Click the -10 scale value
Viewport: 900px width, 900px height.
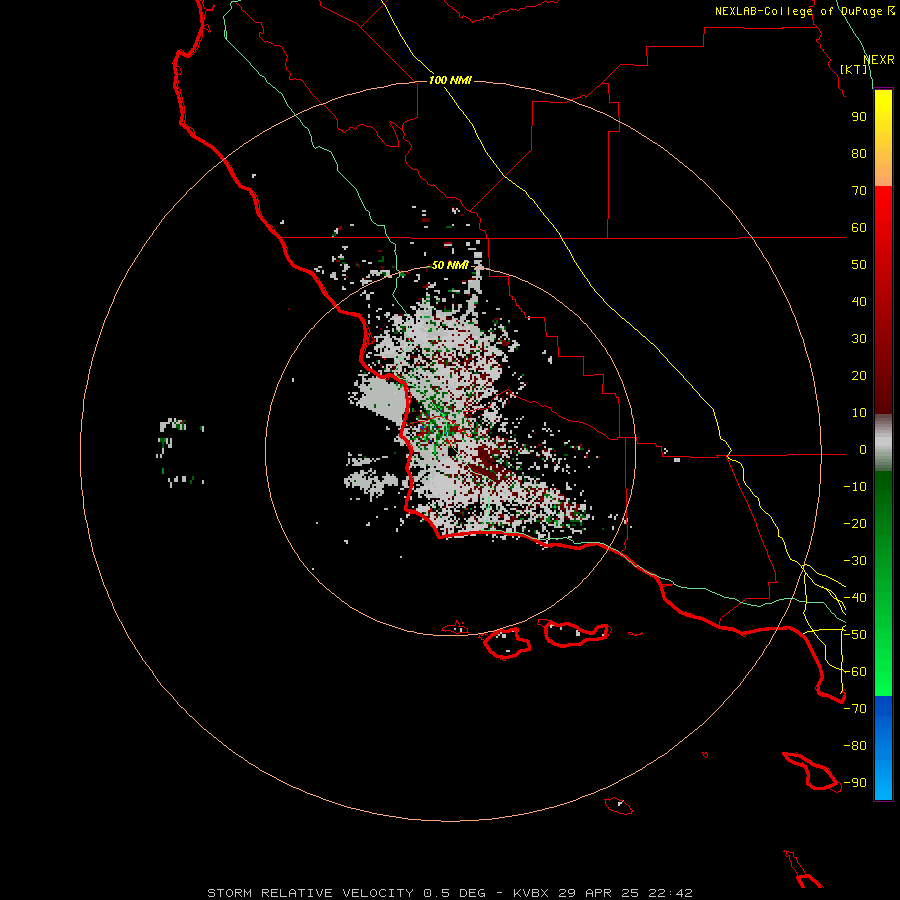855,487
